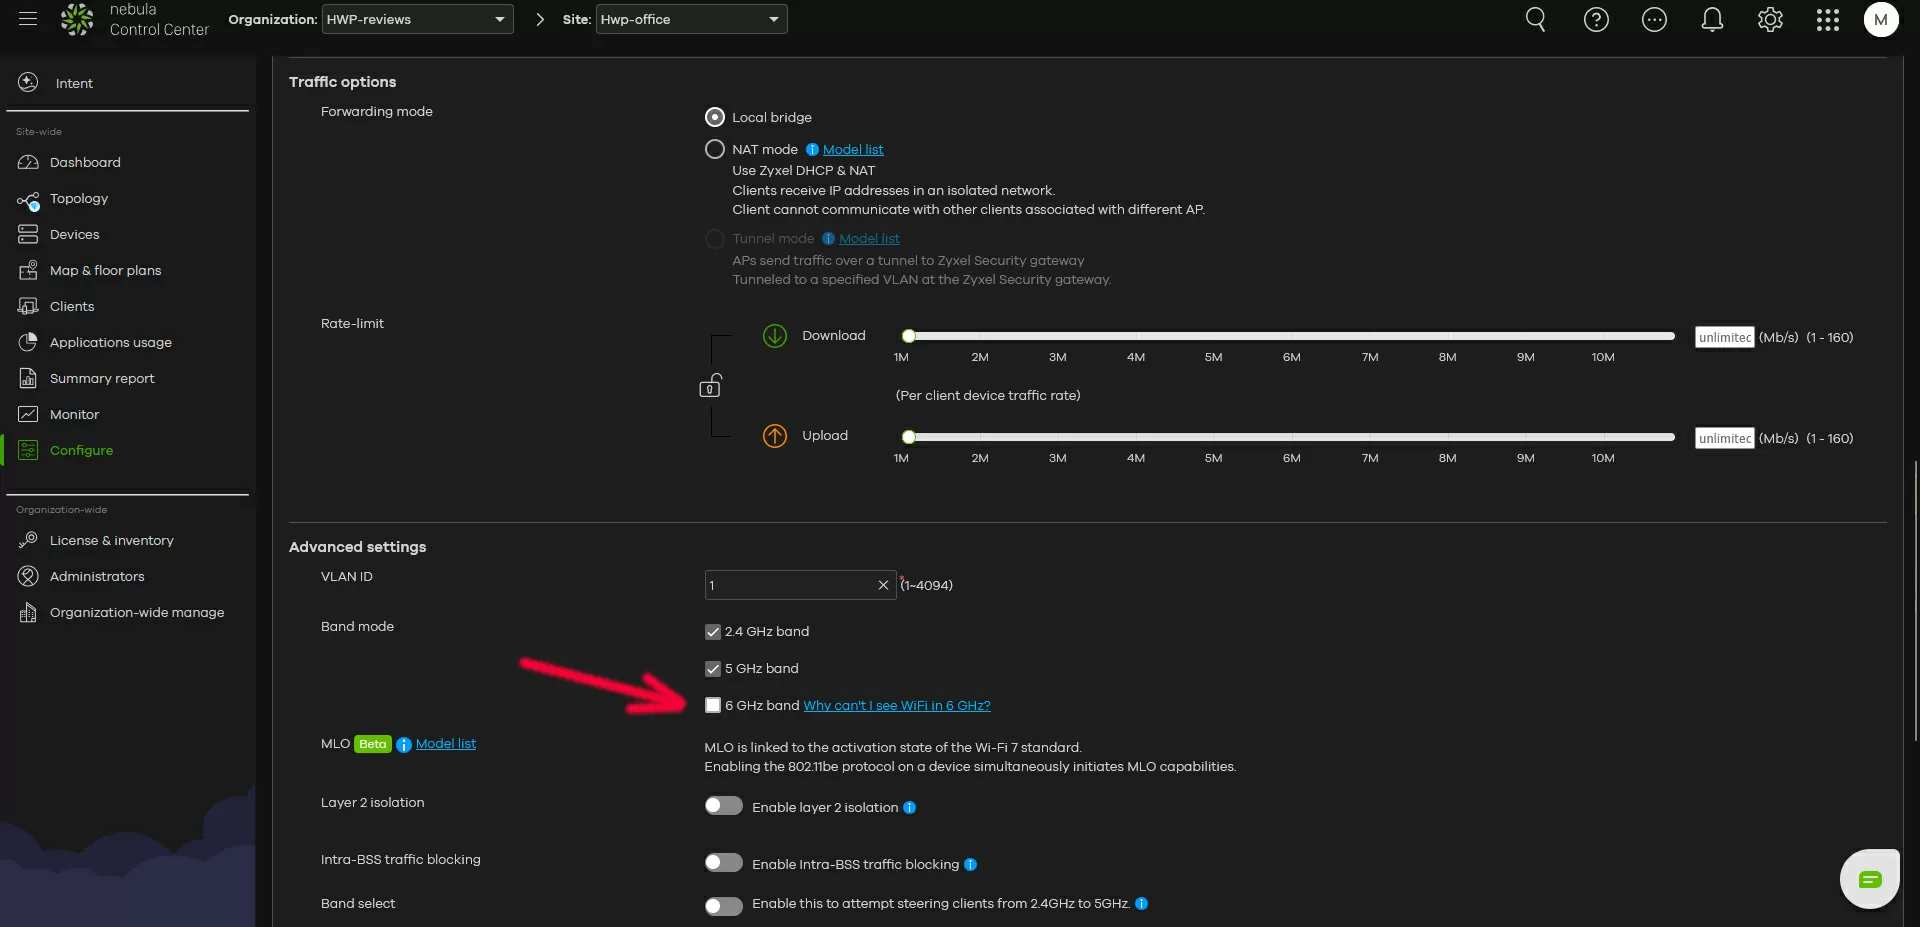Click the rate-limit lock icon
The width and height of the screenshot is (1920, 927).
click(x=710, y=386)
